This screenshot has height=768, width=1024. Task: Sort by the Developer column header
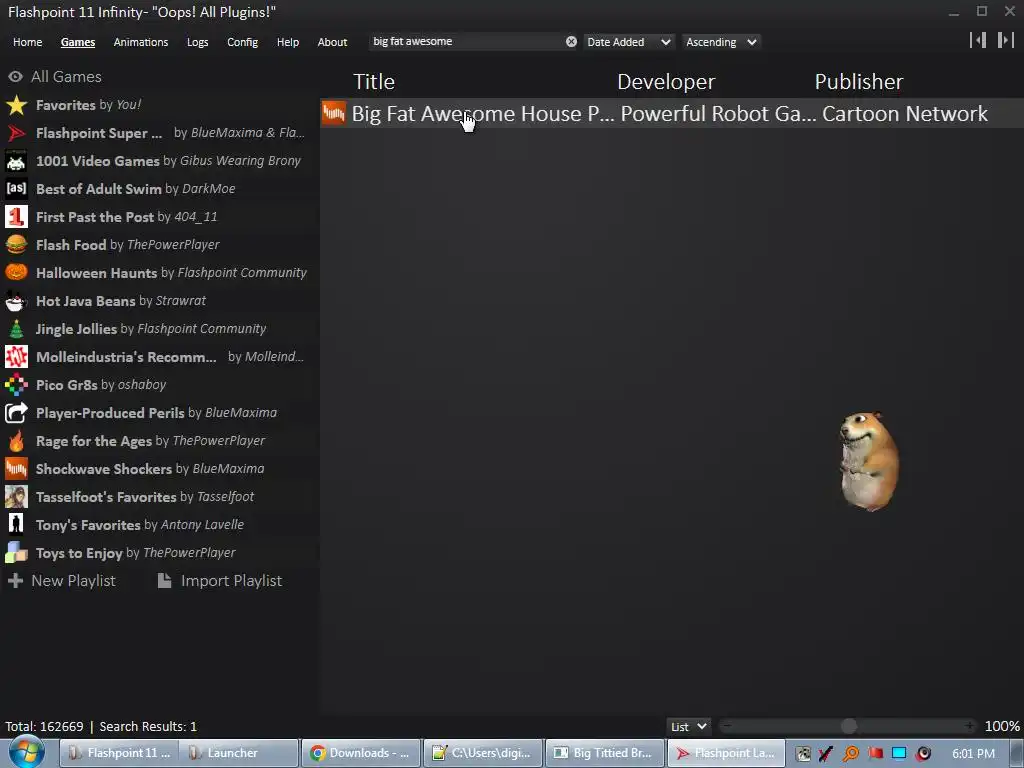click(x=666, y=82)
